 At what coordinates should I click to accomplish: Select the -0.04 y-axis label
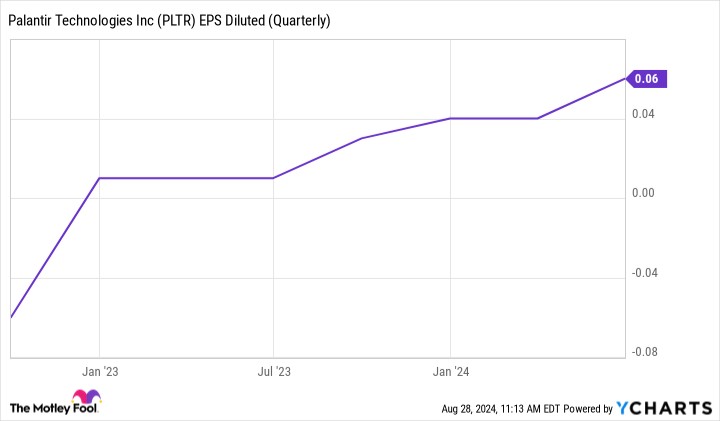tap(641, 271)
